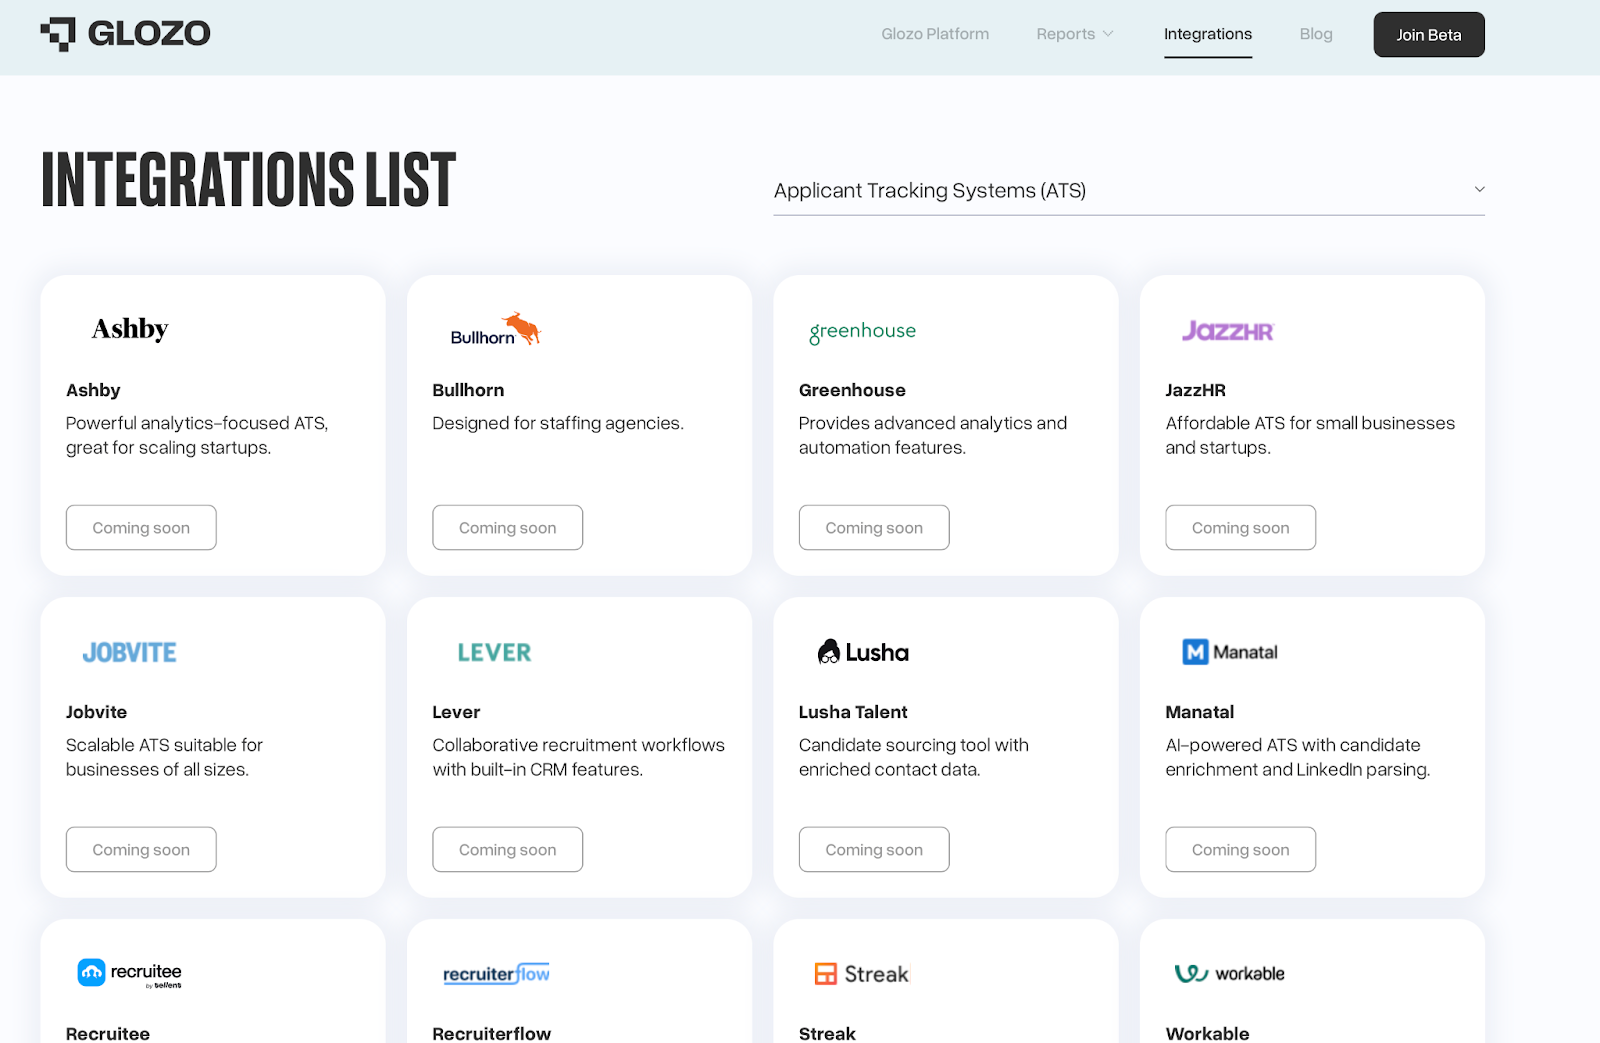The width and height of the screenshot is (1600, 1043).
Task: Click Coming soon under Jobvite
Action: pos(141,850)
